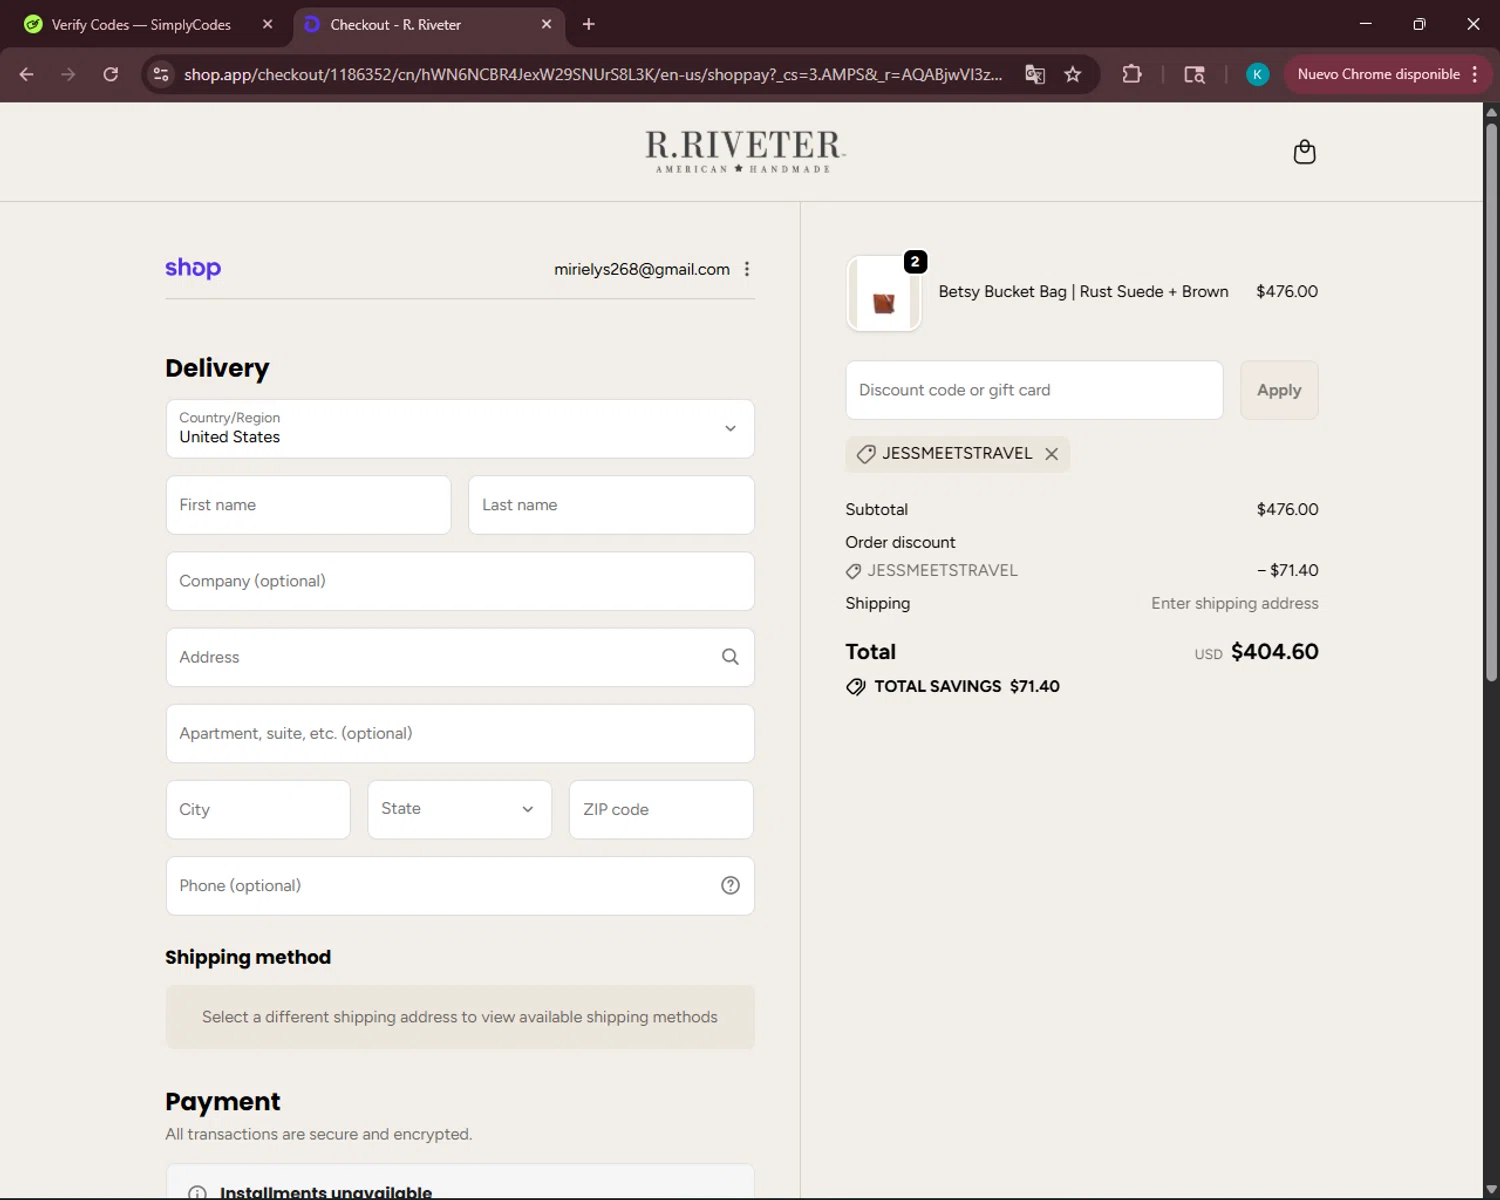Click the Installments unavailable info icon
This screenshot has height=1200, width=1500.
click(x=197, y=1192)
